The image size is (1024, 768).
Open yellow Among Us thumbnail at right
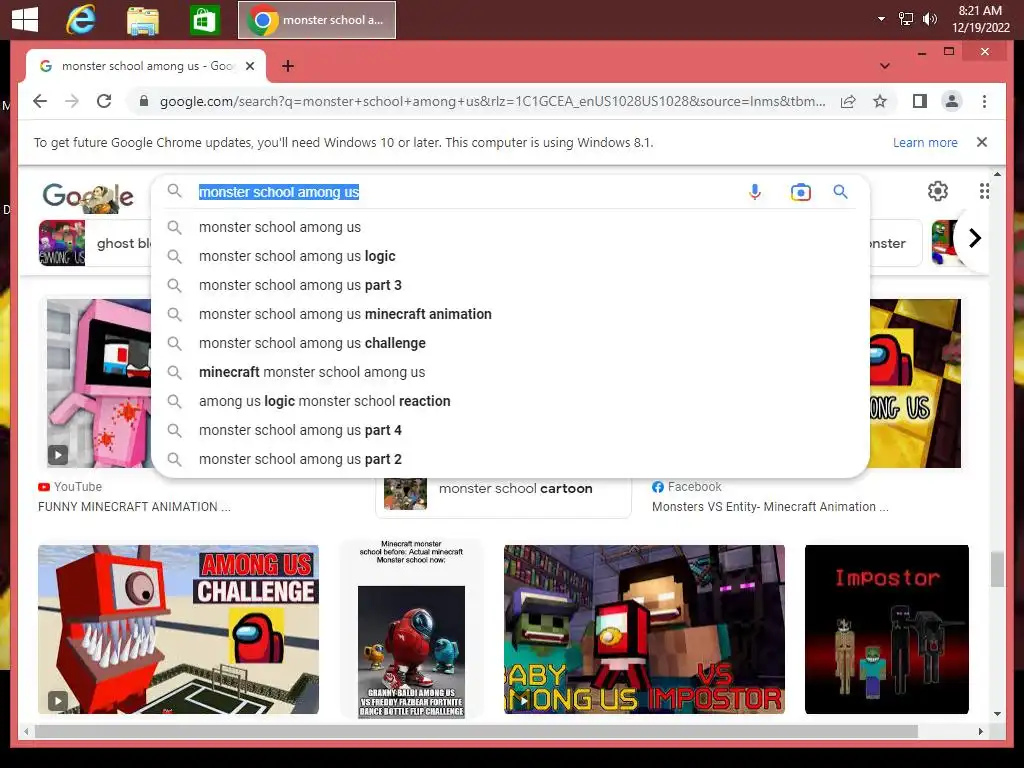tap(915, 383)
